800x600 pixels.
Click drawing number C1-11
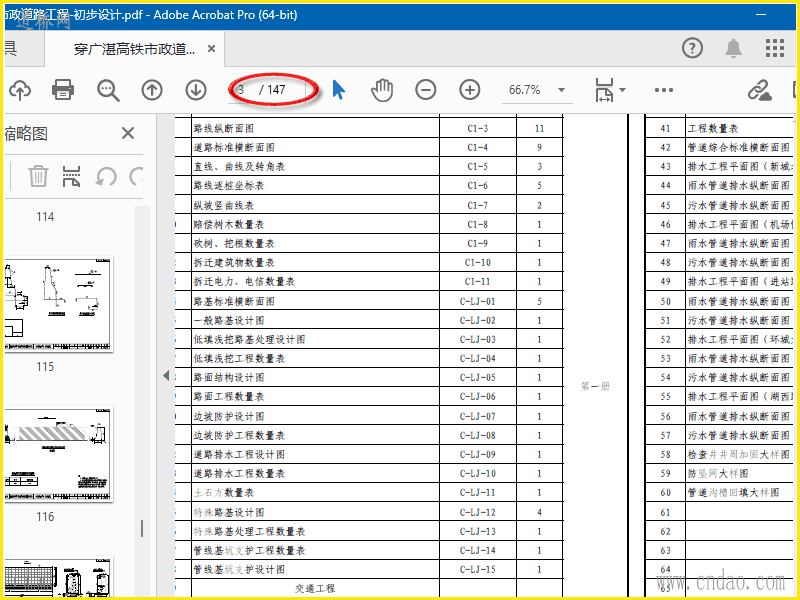pos(478,282)
